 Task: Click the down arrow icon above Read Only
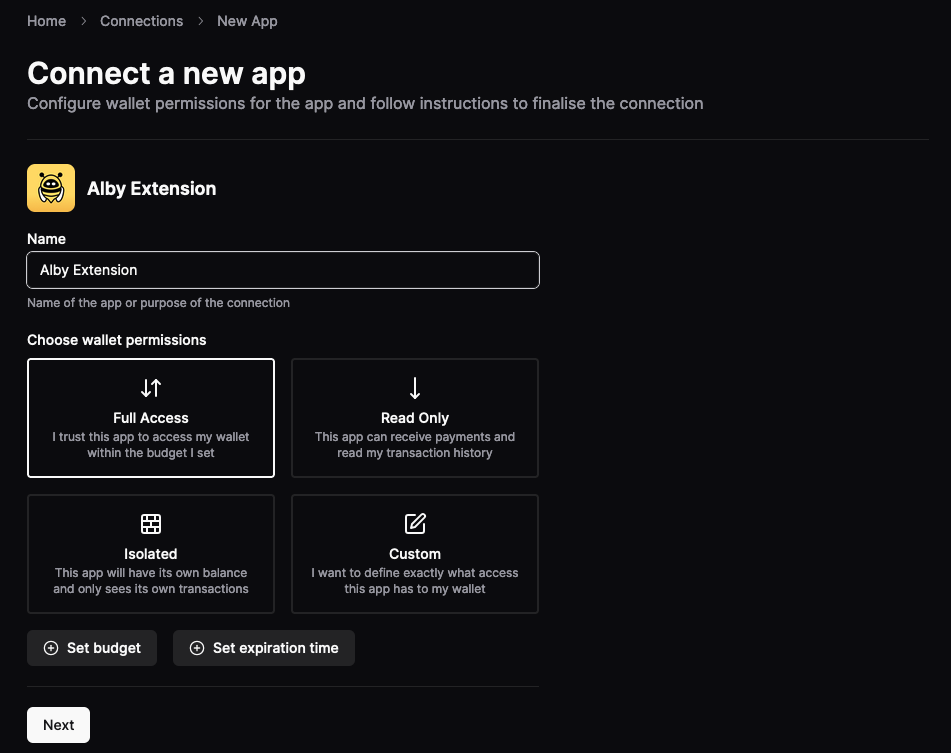414,388
